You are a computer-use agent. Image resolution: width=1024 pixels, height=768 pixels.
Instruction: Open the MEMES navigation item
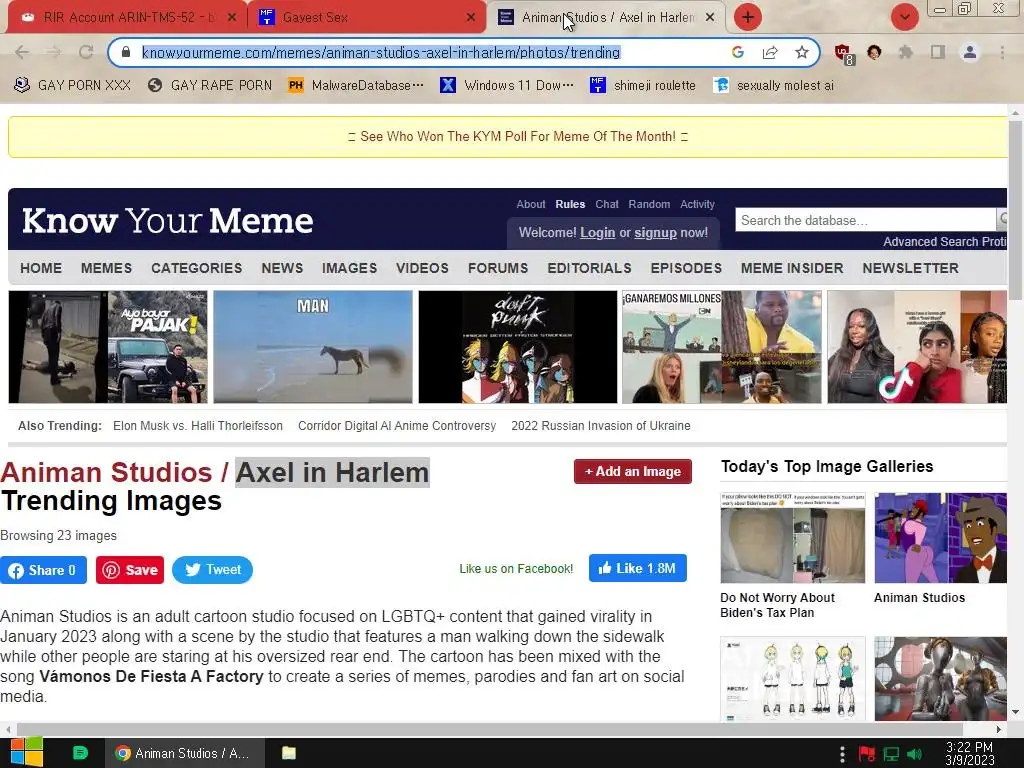[x=106, y=268]
